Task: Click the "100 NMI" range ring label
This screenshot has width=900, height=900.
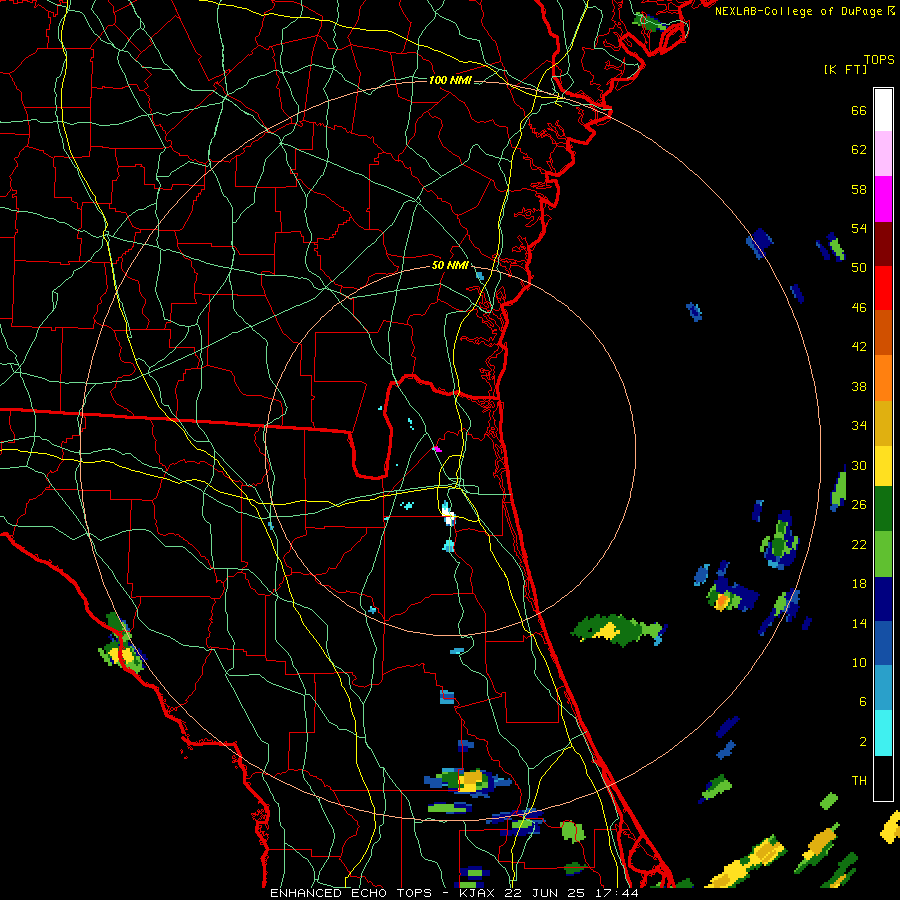Action: (x=450, y=80)
